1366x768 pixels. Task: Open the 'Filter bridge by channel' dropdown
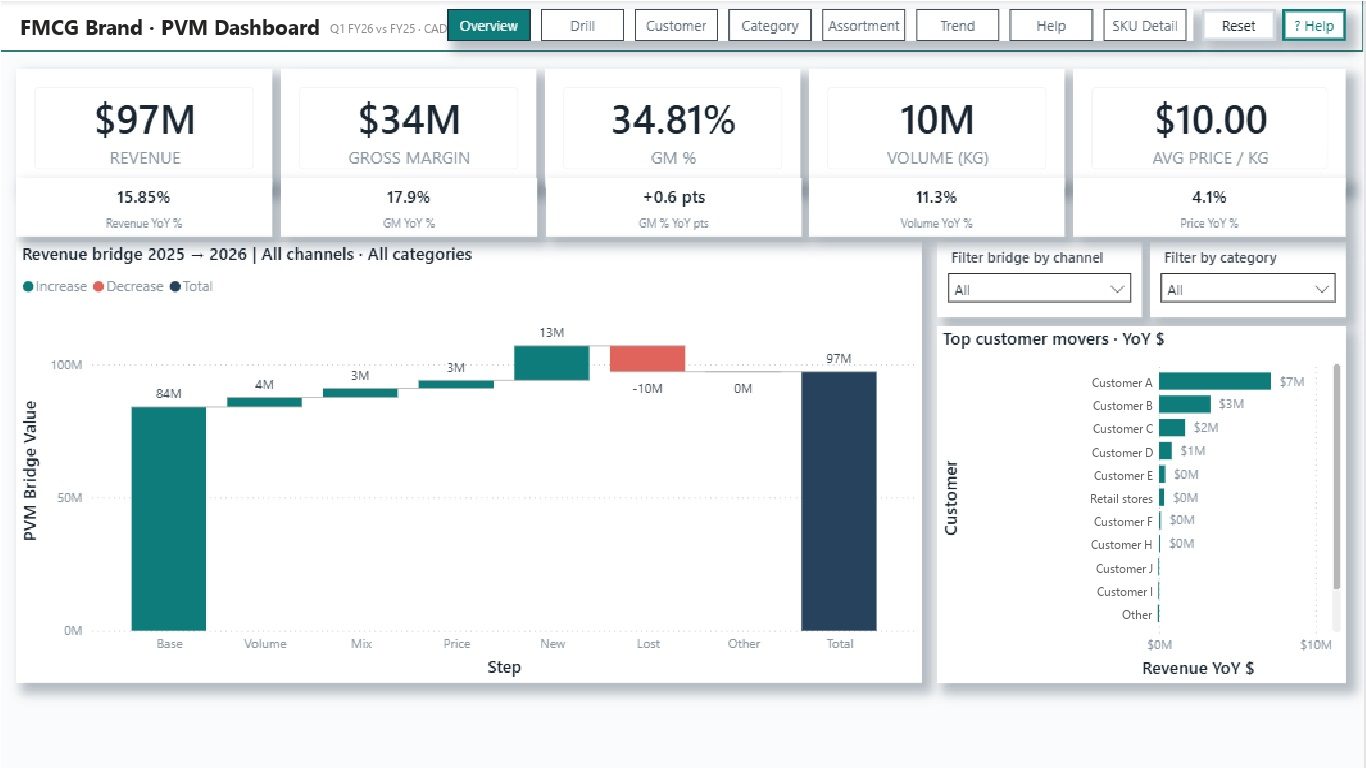pos(1039,289)
